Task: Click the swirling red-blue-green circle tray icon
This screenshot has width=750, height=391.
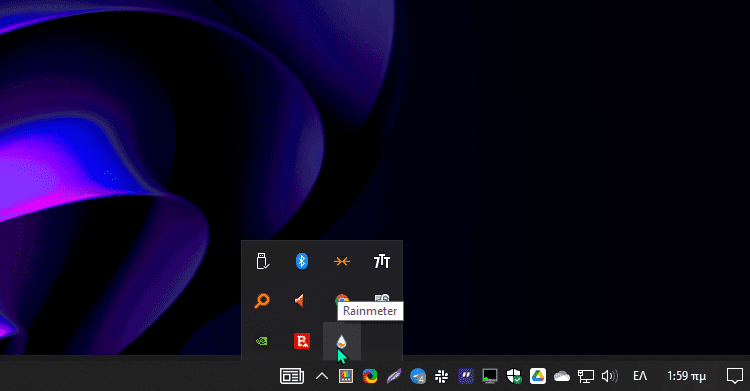Action: click(x=370, y=376)
